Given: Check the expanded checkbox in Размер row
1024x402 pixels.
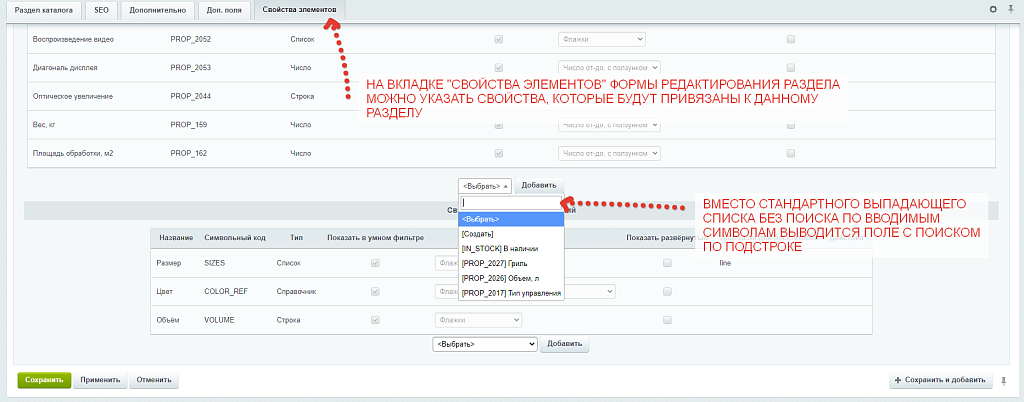Looking at the screenshot, I should click(667, 263).
